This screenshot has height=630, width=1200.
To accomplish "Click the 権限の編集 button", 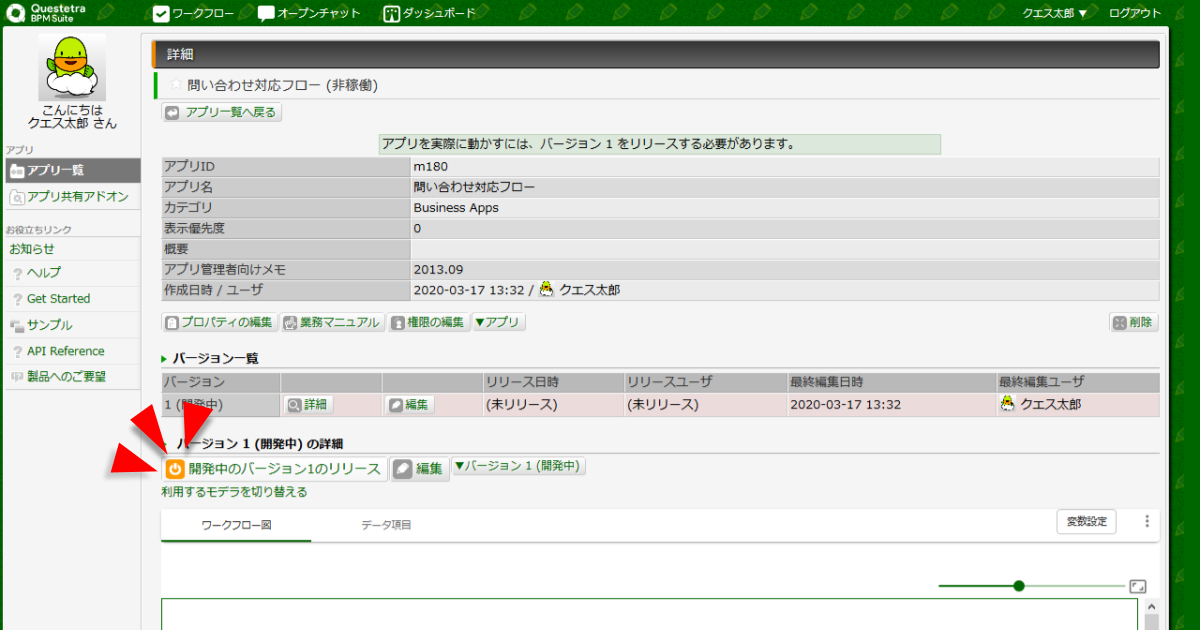I will (428, 323).
